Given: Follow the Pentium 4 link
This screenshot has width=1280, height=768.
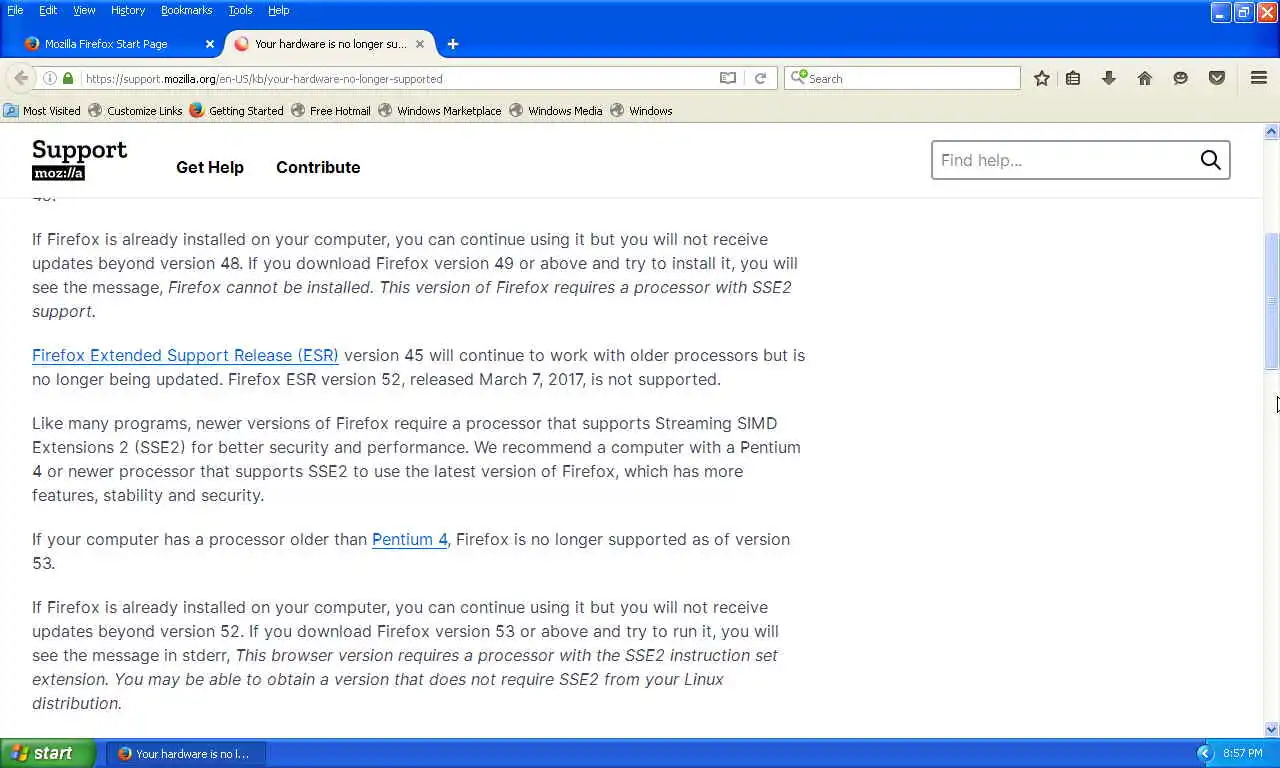Looking at the screenshot, I should coord(410,539).
